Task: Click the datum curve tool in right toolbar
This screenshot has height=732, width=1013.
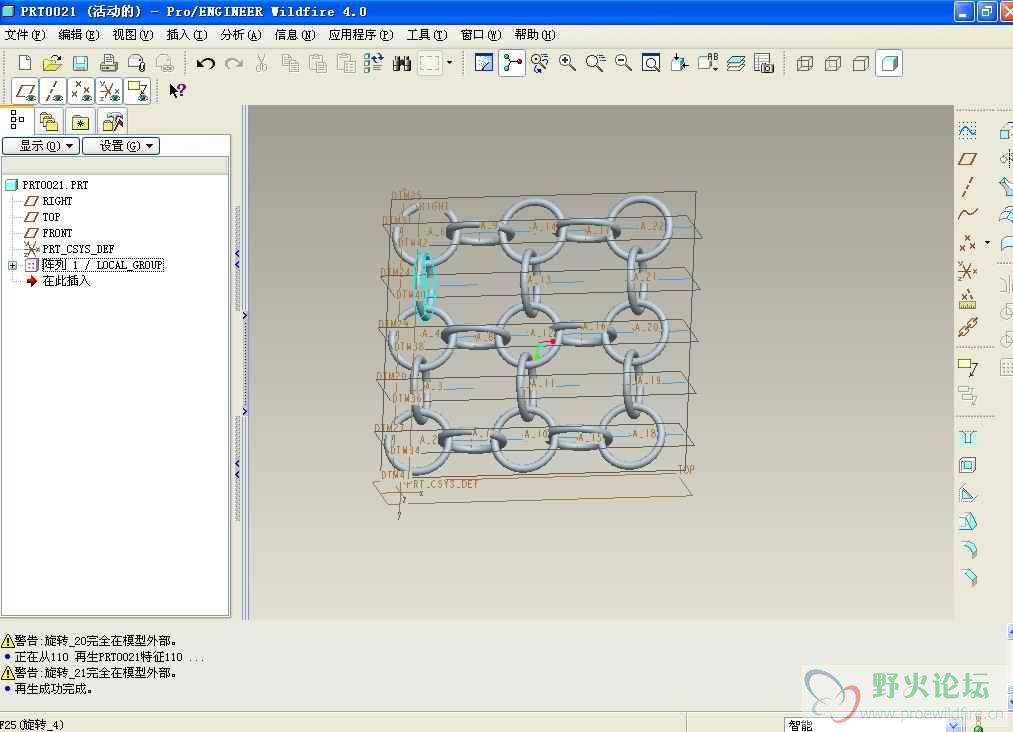Action: [967, 214]
